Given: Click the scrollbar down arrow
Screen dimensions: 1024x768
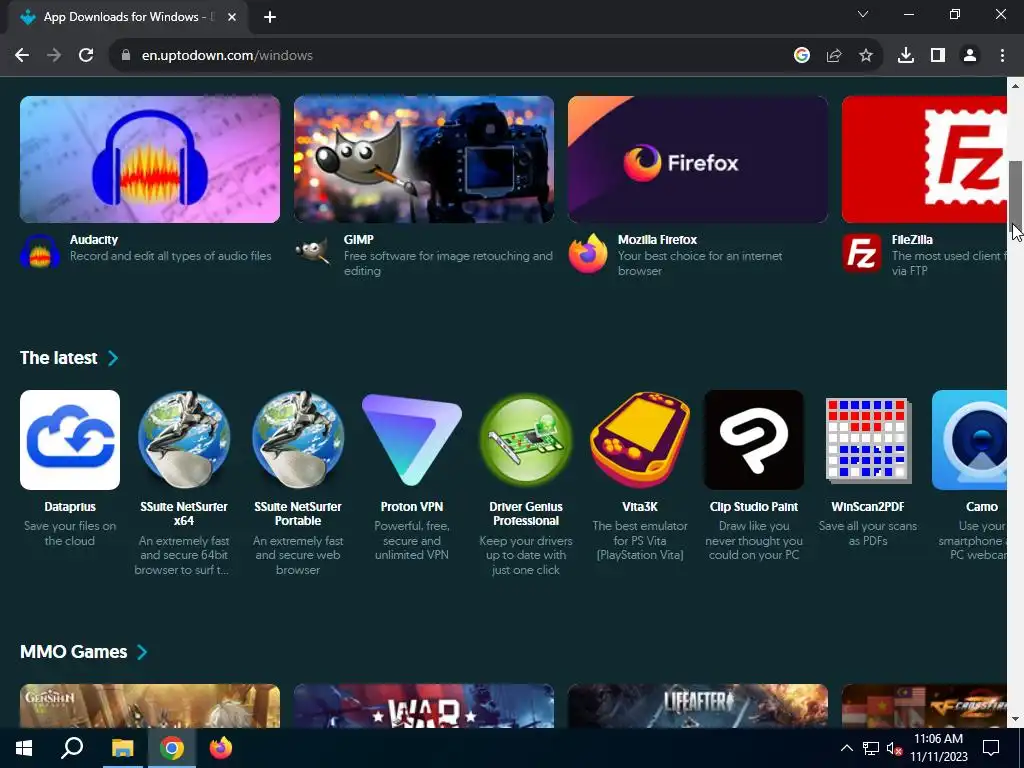Looking at the screenshot, I should tap(1016, 720).
